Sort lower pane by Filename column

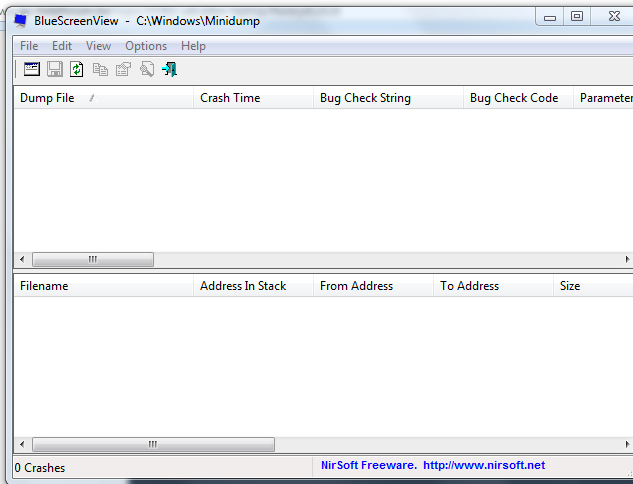click(x=103, y=286)
